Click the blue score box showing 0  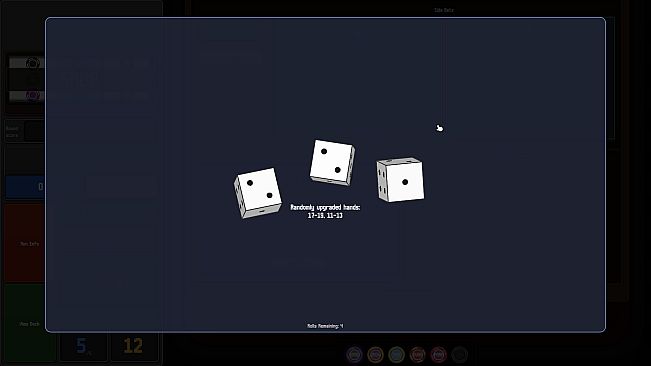tap(25, 187)
